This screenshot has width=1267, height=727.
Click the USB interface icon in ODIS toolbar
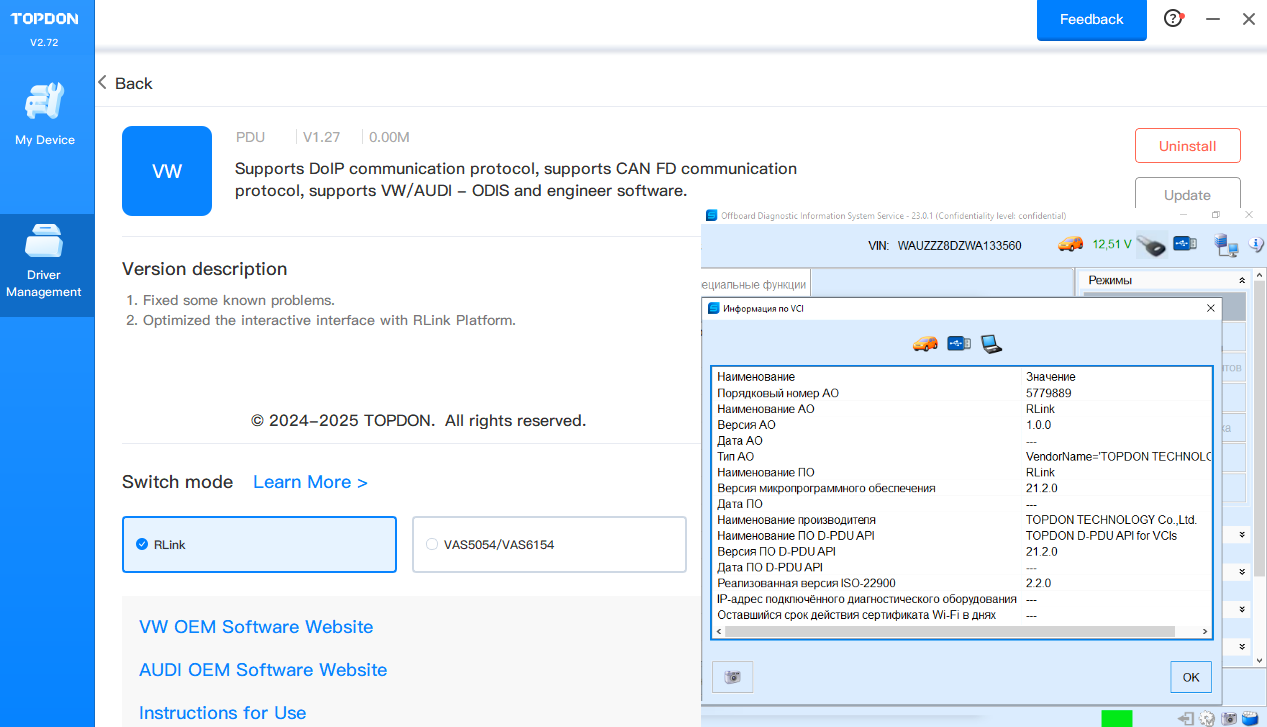[1185, 244]
